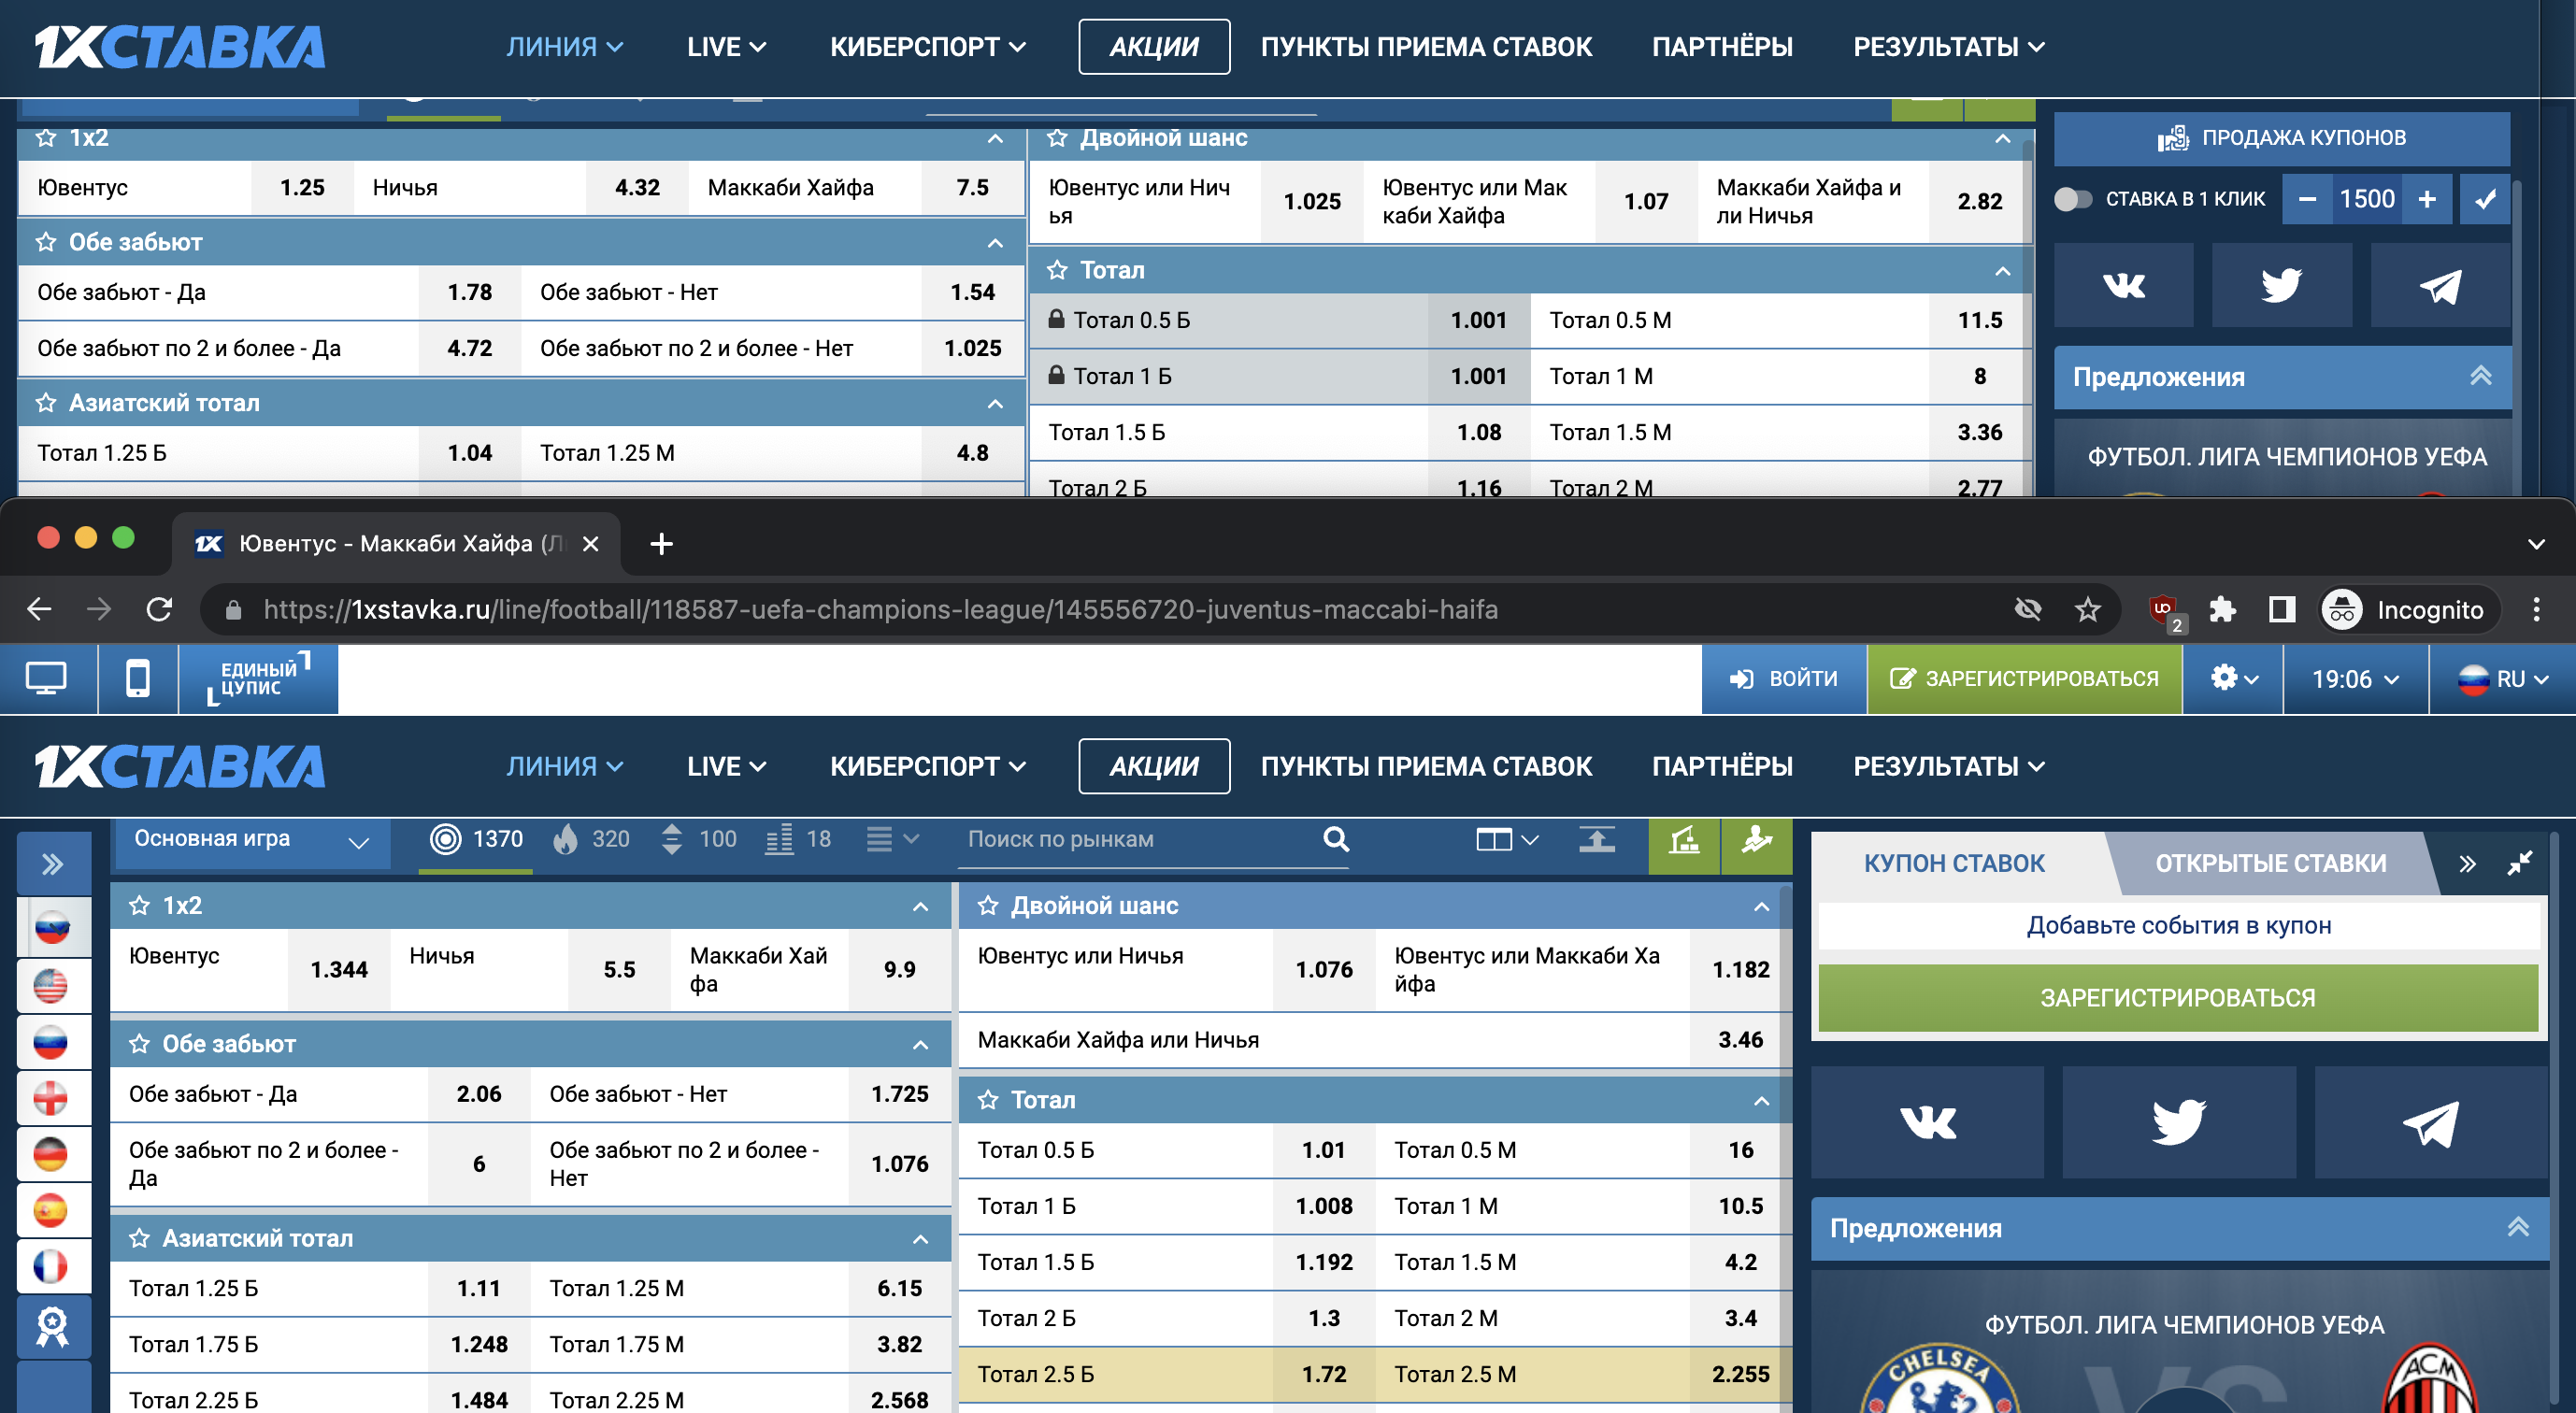Click the 'Войти' login button

pyautogui.click(x=1784, y=679)
